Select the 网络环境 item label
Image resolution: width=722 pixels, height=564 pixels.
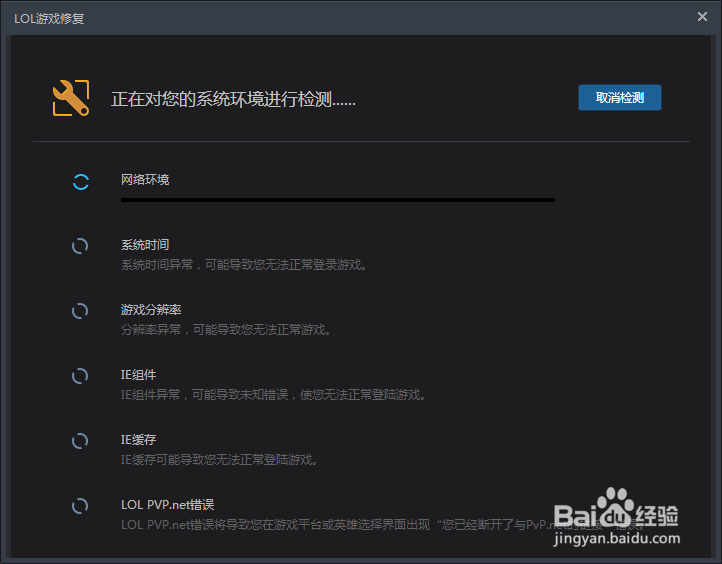[145, 180]
